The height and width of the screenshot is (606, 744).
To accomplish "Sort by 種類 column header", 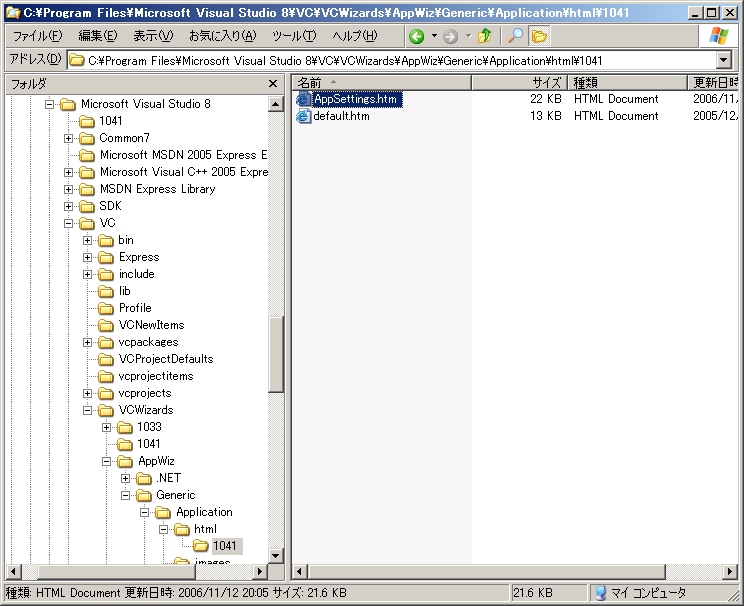I will tap(627, 83).
